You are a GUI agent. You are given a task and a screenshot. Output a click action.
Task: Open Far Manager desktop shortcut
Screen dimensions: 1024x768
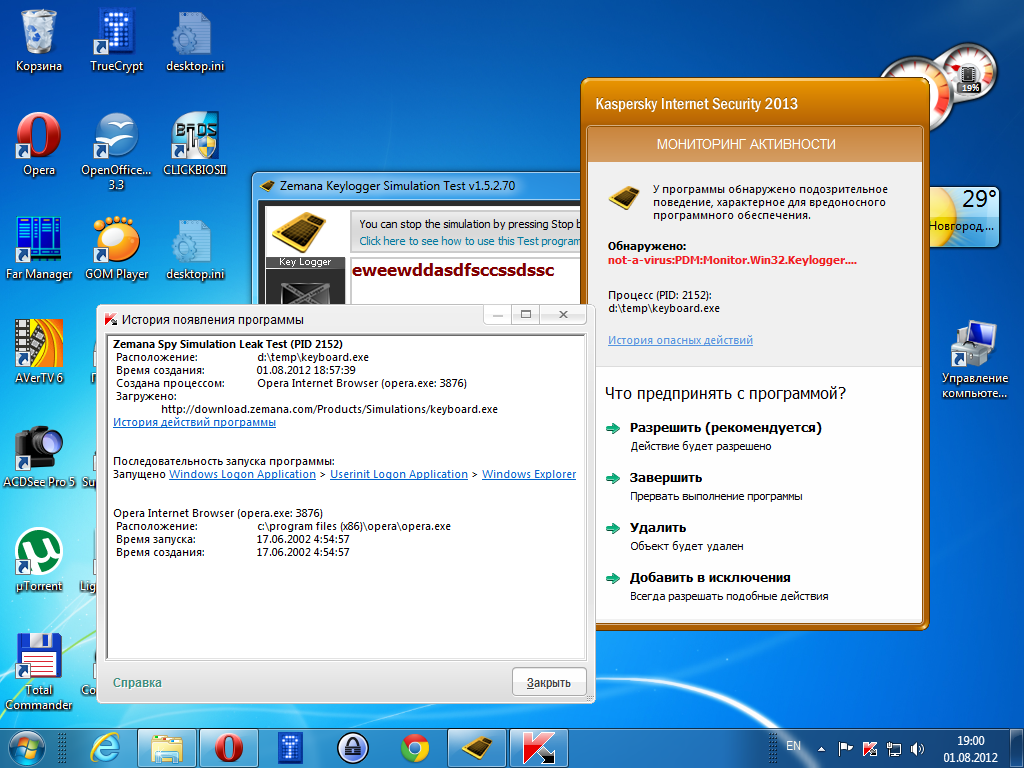click(39, 247)
